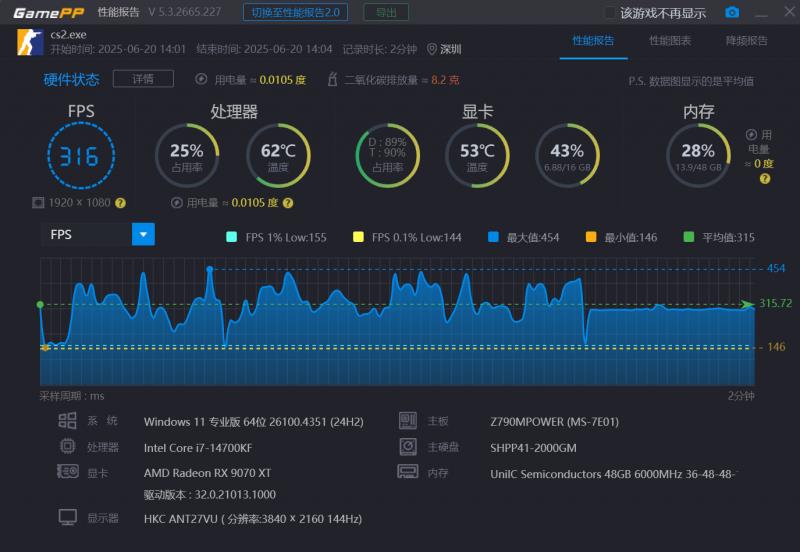This screenshot has width=800, height=552.
Task: Switch to the 降频报告 tab
Action: pyautogui.click(x=746, y=41)
